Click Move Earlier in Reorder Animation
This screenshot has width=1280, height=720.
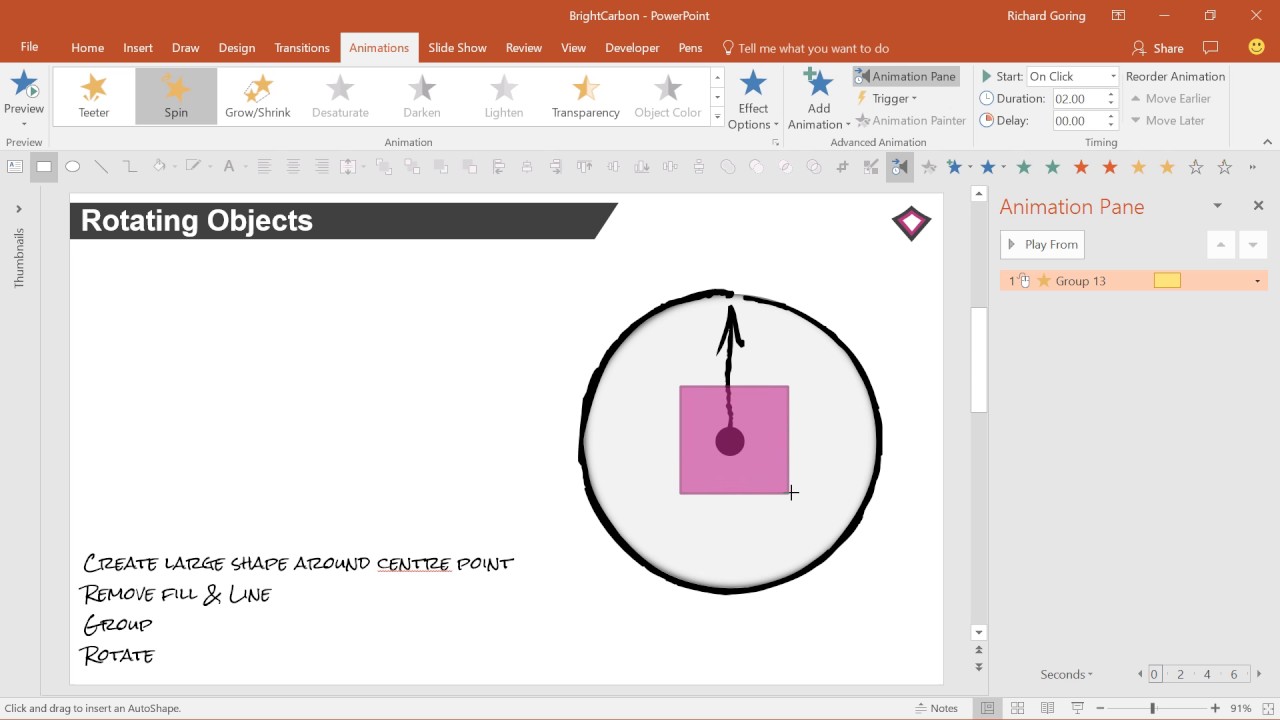1170,98
